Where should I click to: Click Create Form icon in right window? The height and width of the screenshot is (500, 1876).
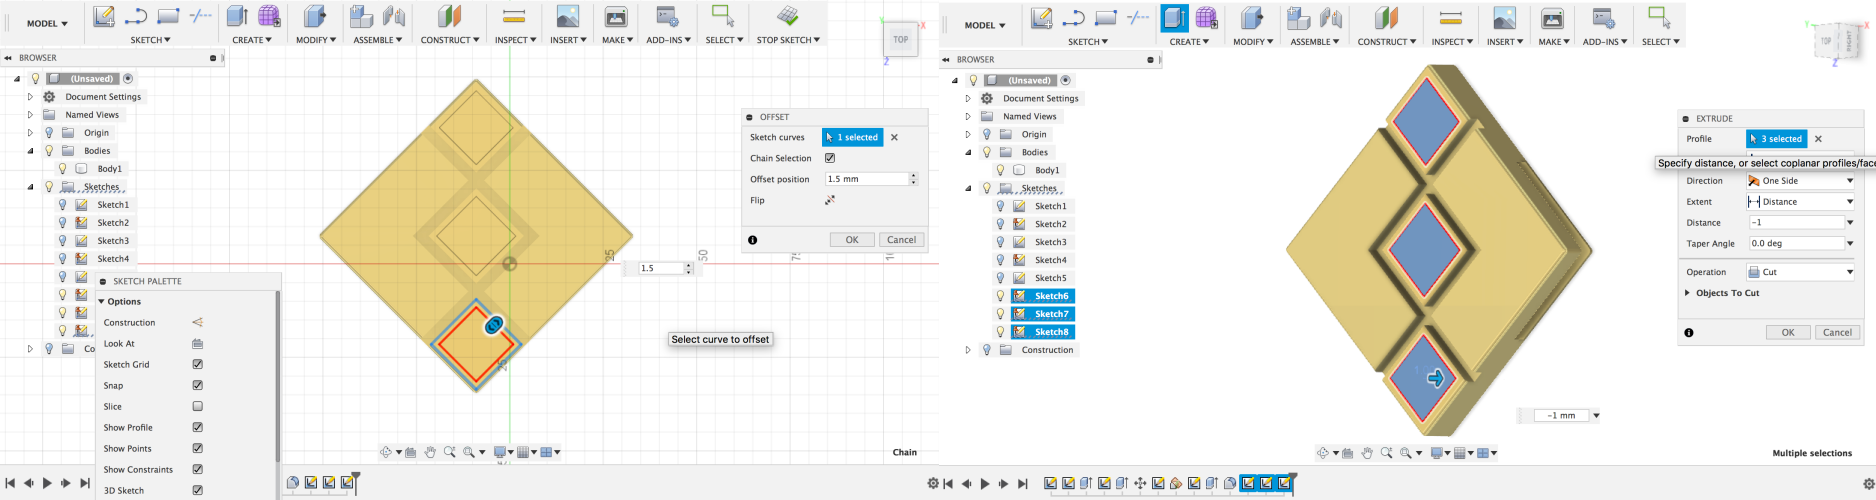pyautogui.click(x=1207, y=17)
